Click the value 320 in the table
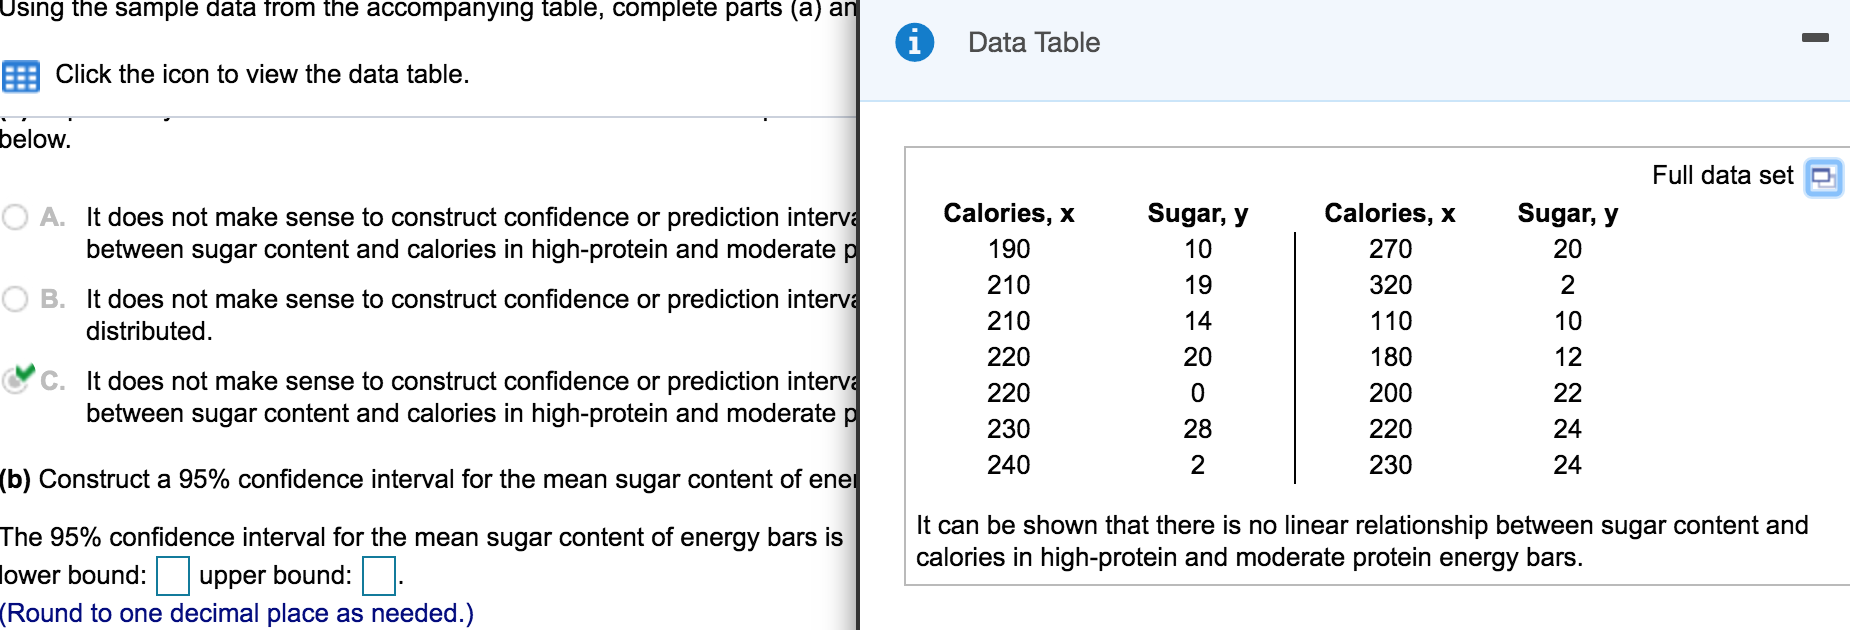 [x=1391, y=285]
